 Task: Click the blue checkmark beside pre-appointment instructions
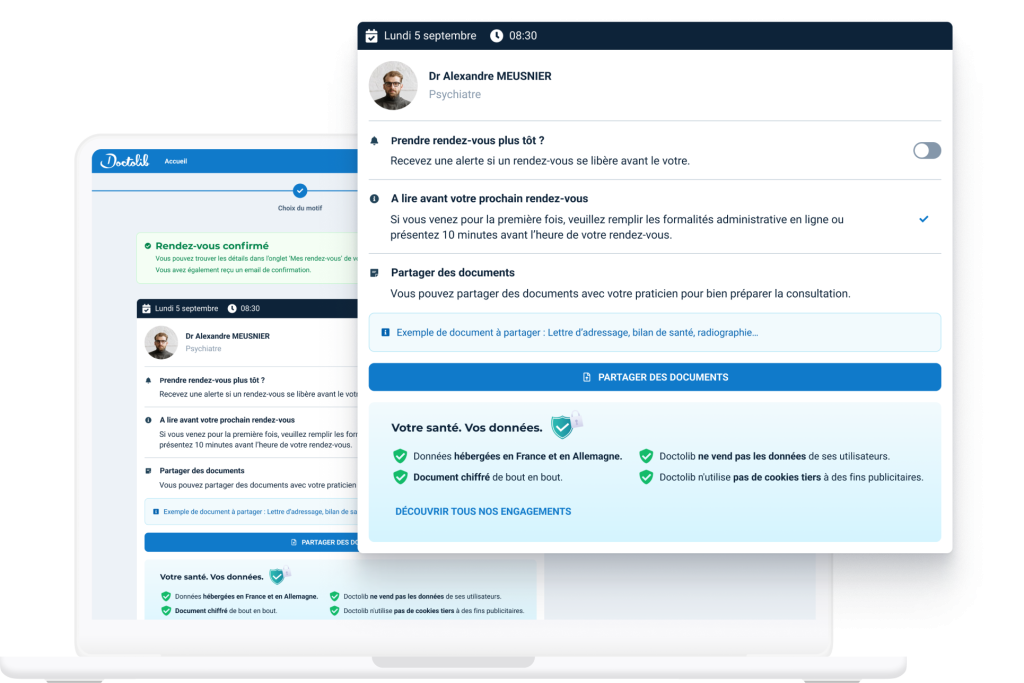click(x=923, y=219)
